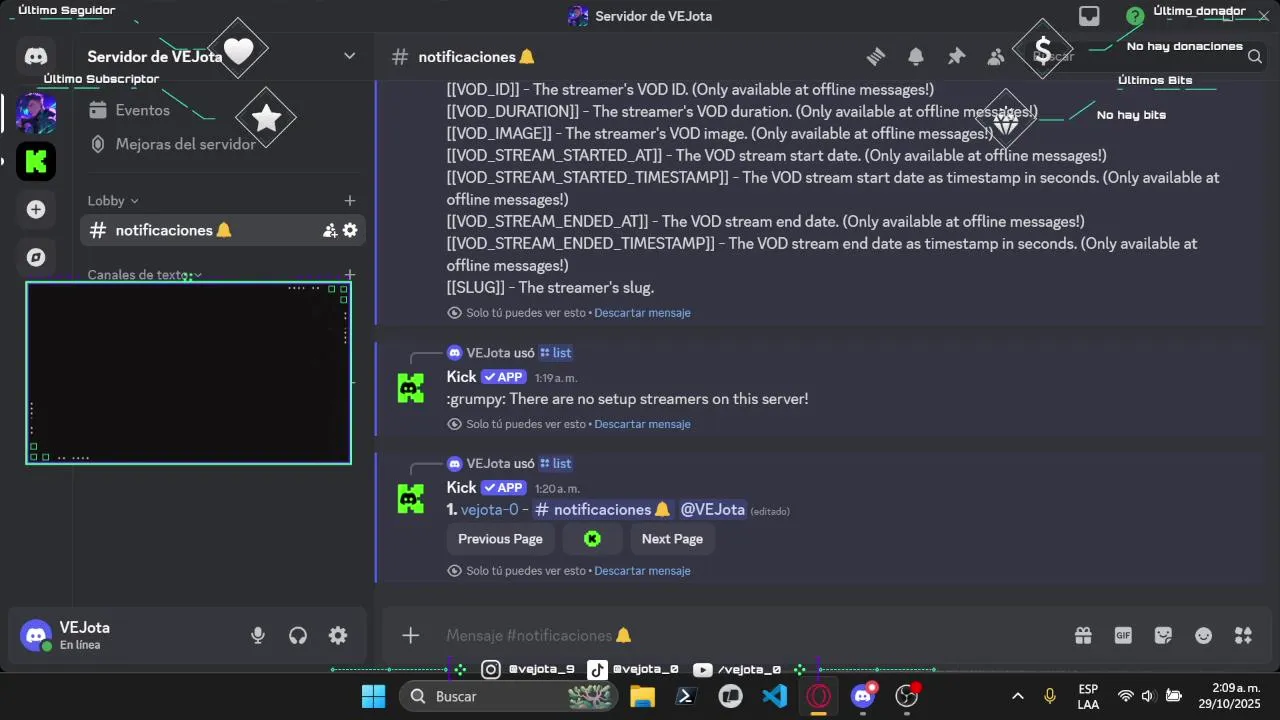This screenshot has height=720, width=1280.
Task: Focus the Windows taskbar Buscar search box
Action: tap(509, 696)
